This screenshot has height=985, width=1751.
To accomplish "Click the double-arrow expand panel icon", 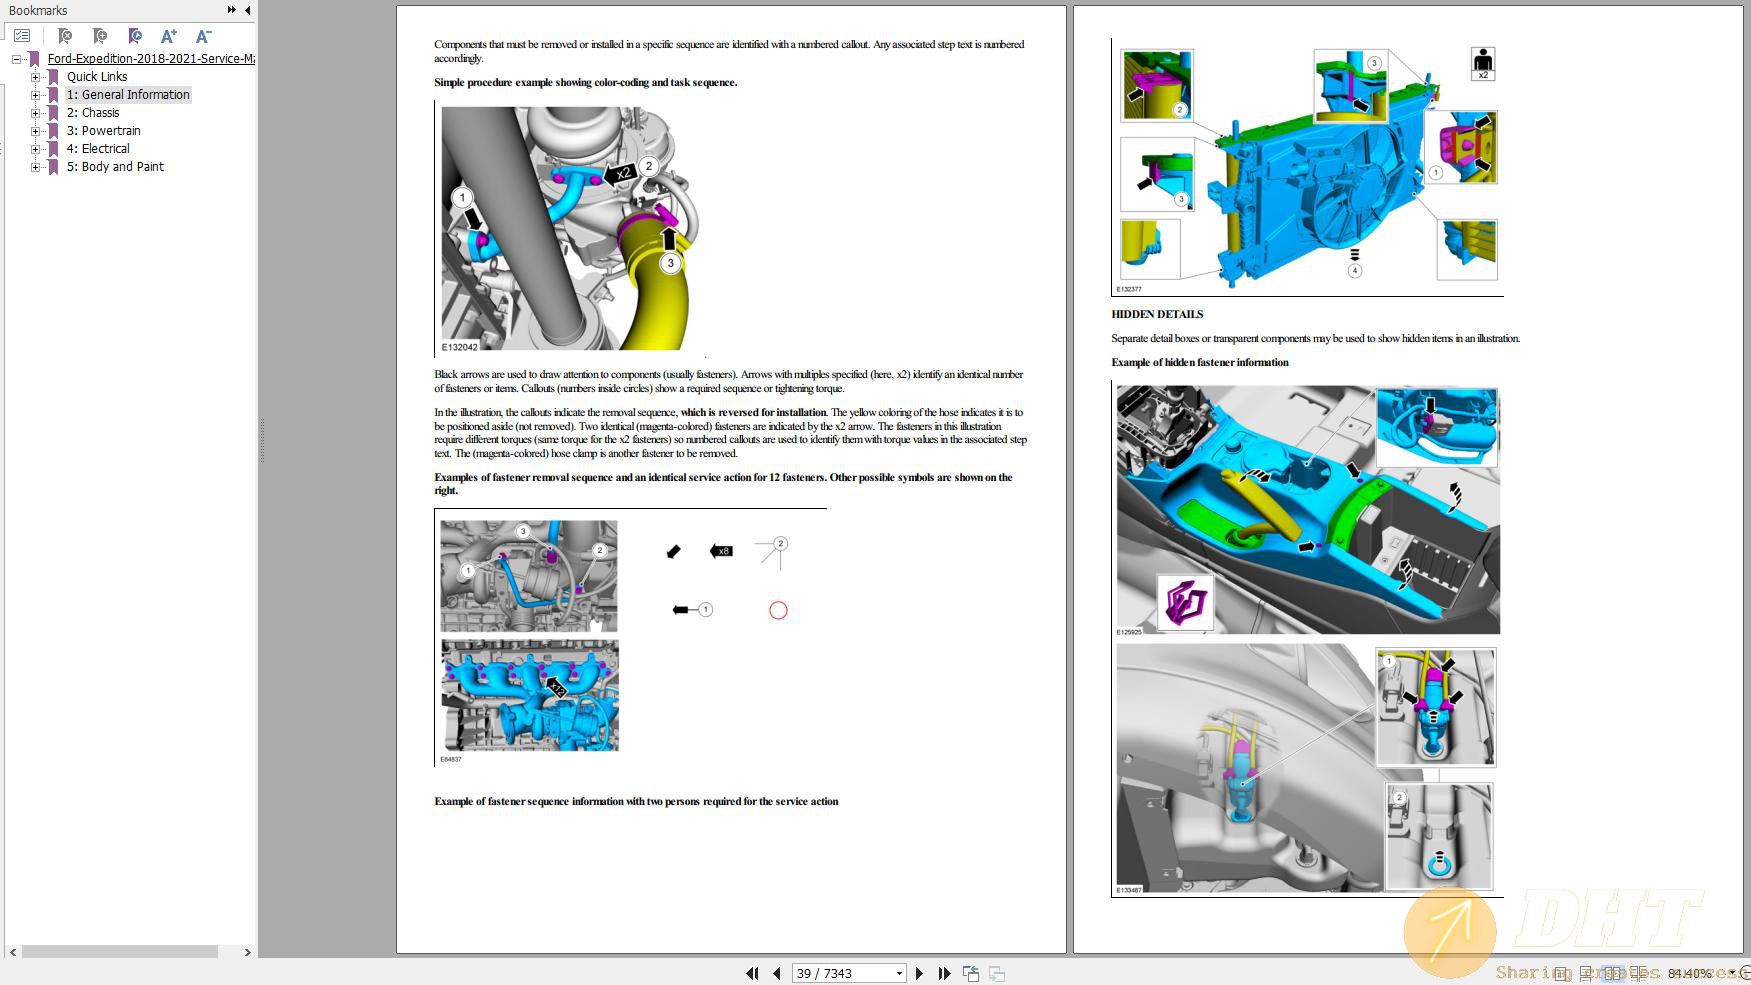I will pos(232,10).
